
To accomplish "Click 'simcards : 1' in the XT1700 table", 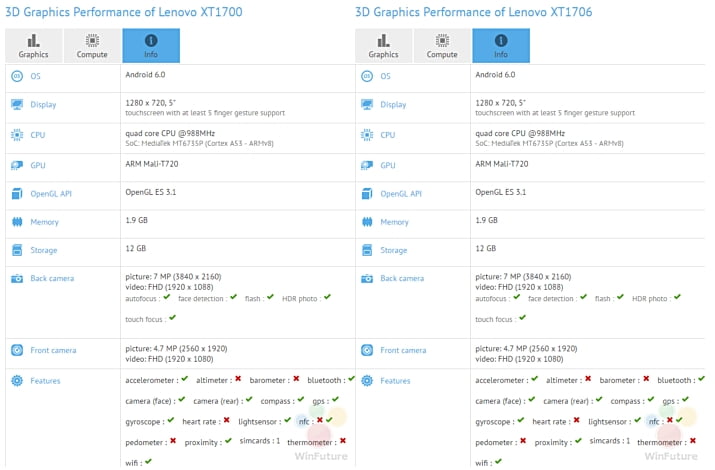I will [259, 441].
